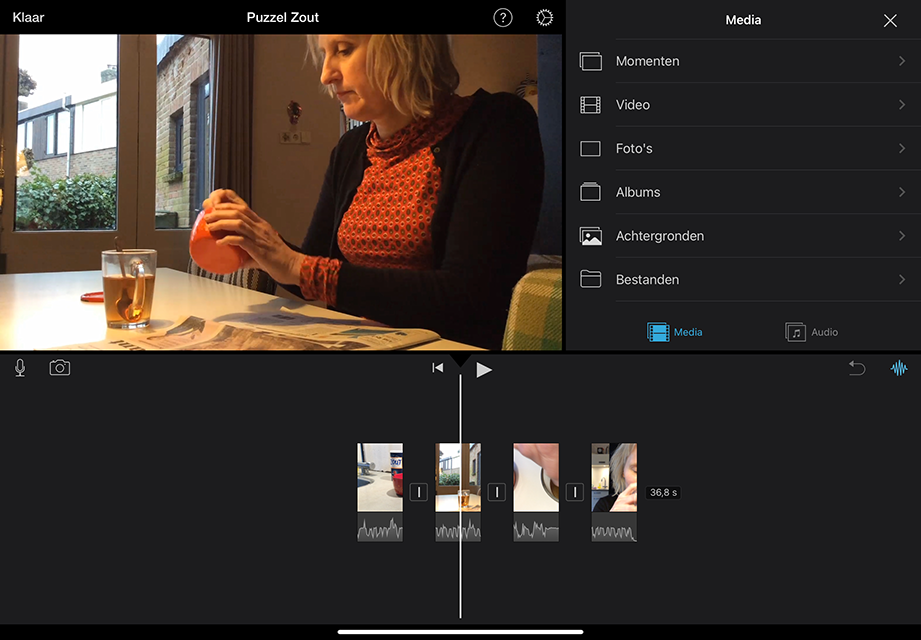
Task: Open the camera capture icon
Action: [x=60, y=368]
